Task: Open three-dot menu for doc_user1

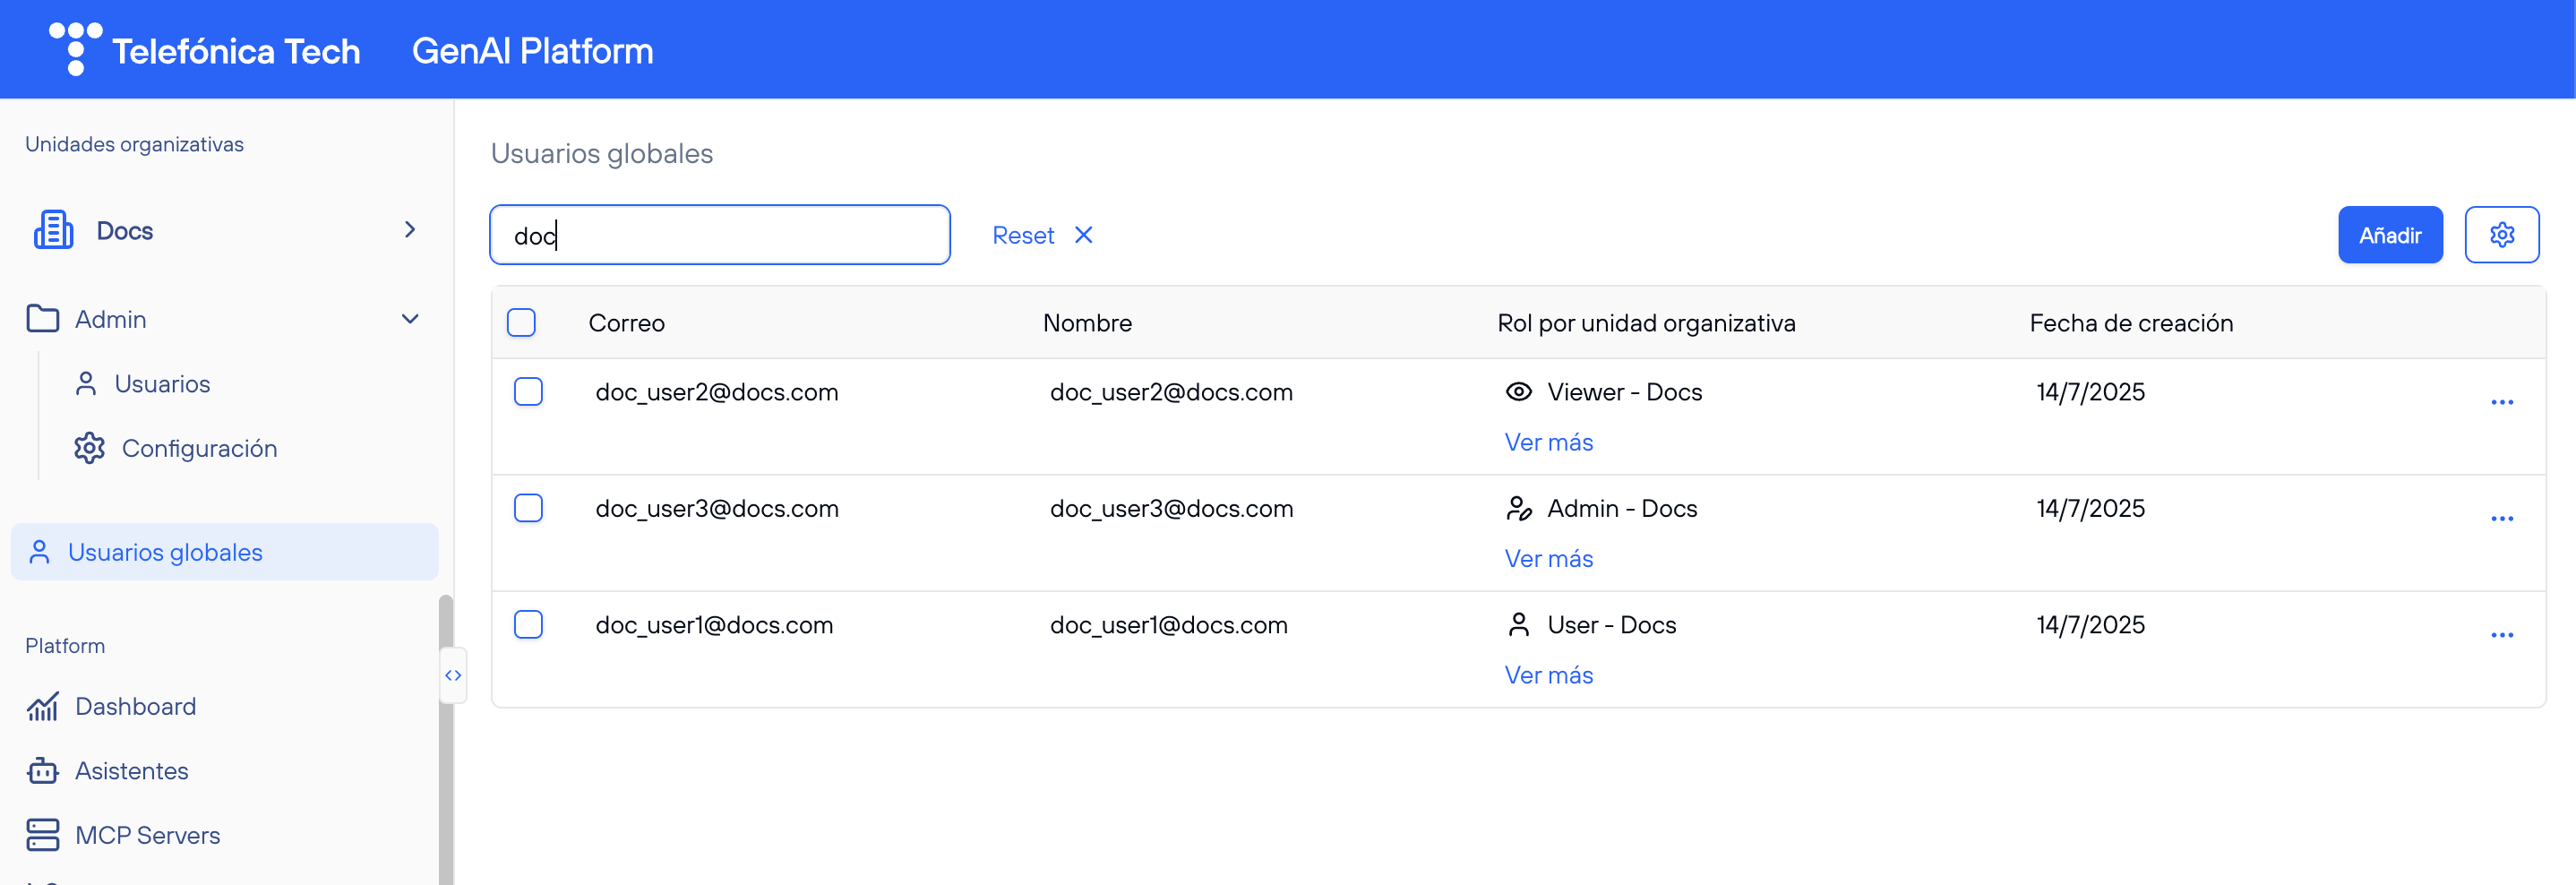Action: coord(2501,635)
